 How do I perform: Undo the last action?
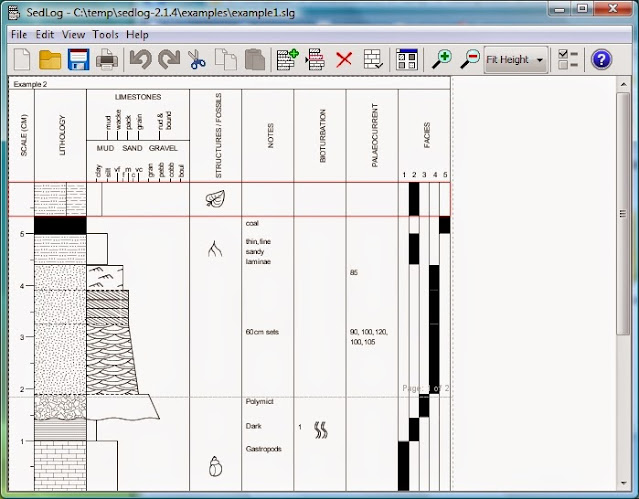141,60
